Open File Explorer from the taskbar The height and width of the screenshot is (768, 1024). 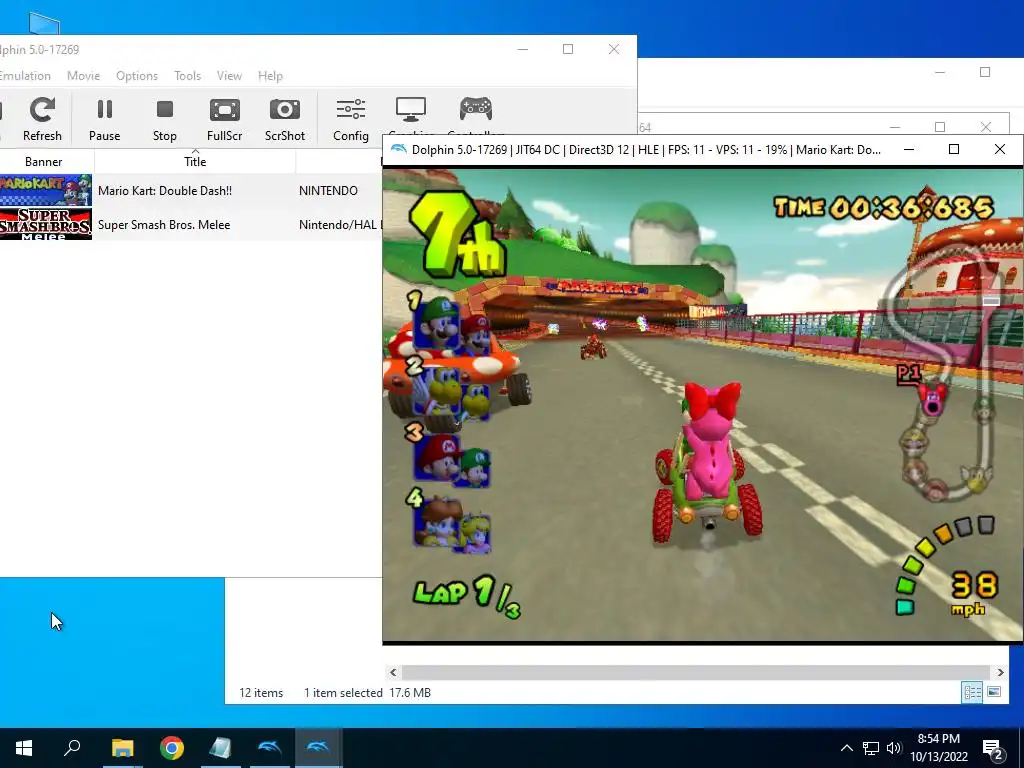(122, 748)
